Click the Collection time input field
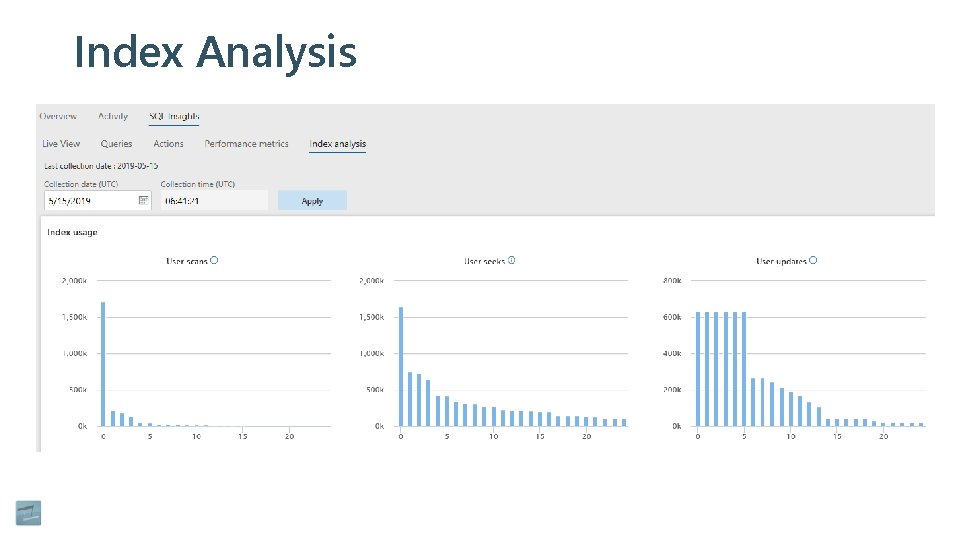This screenshot has width=960, height=540. [214, 200]
